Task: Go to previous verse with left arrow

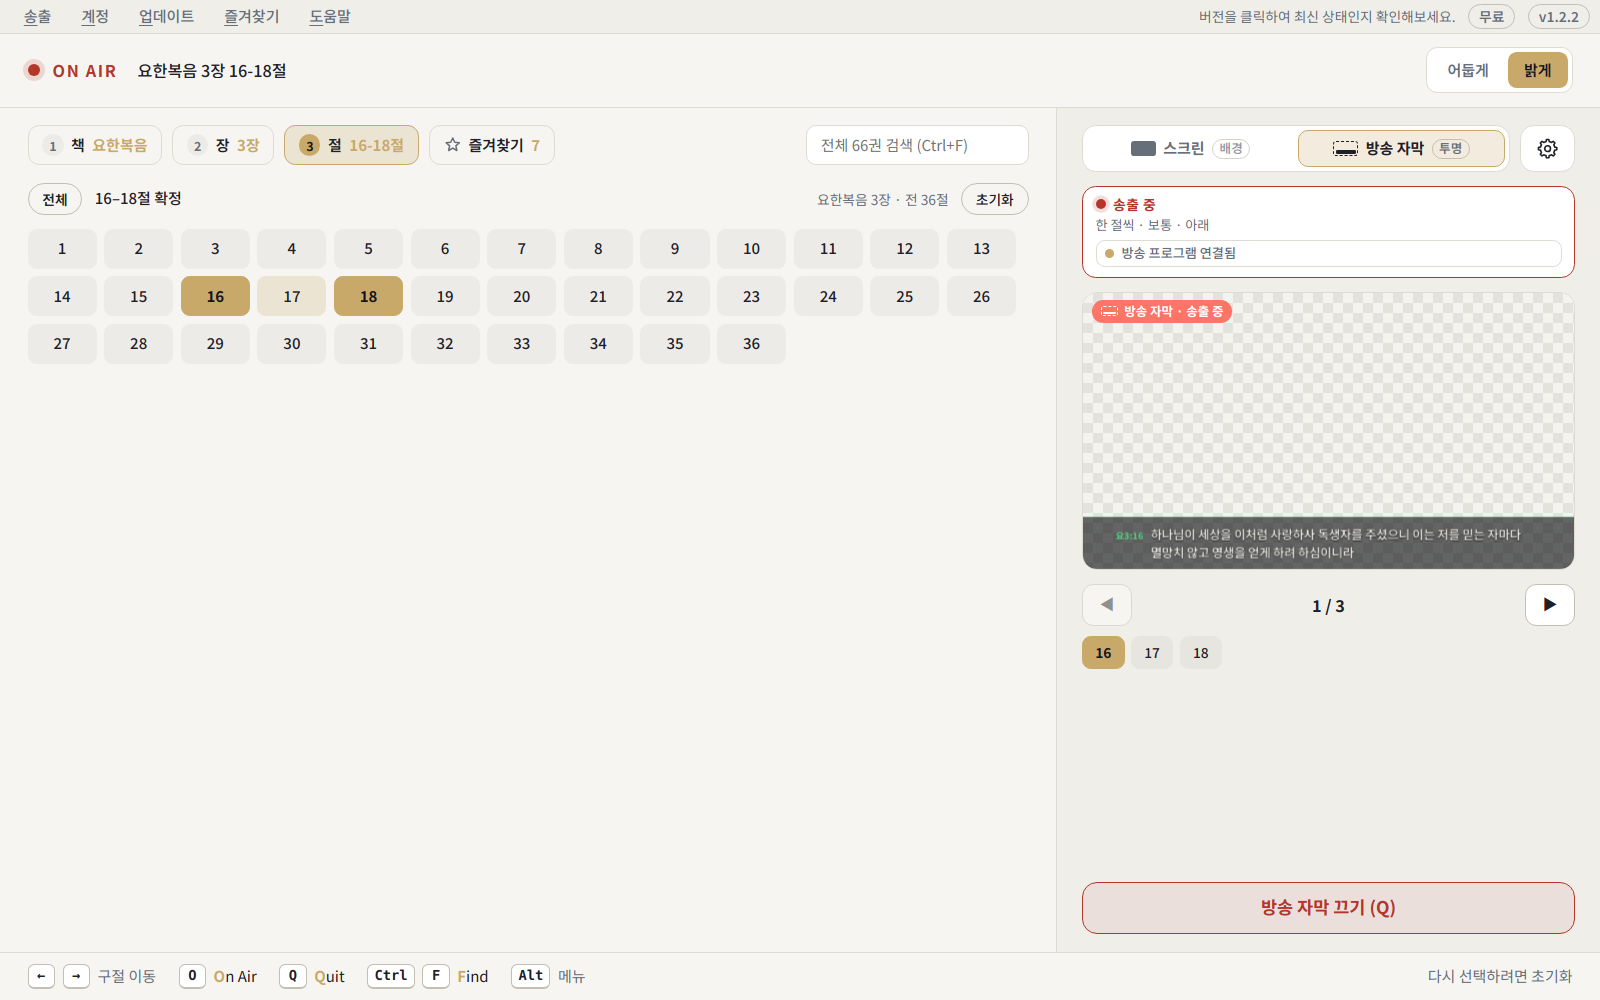Action: tap(1107, 605)
